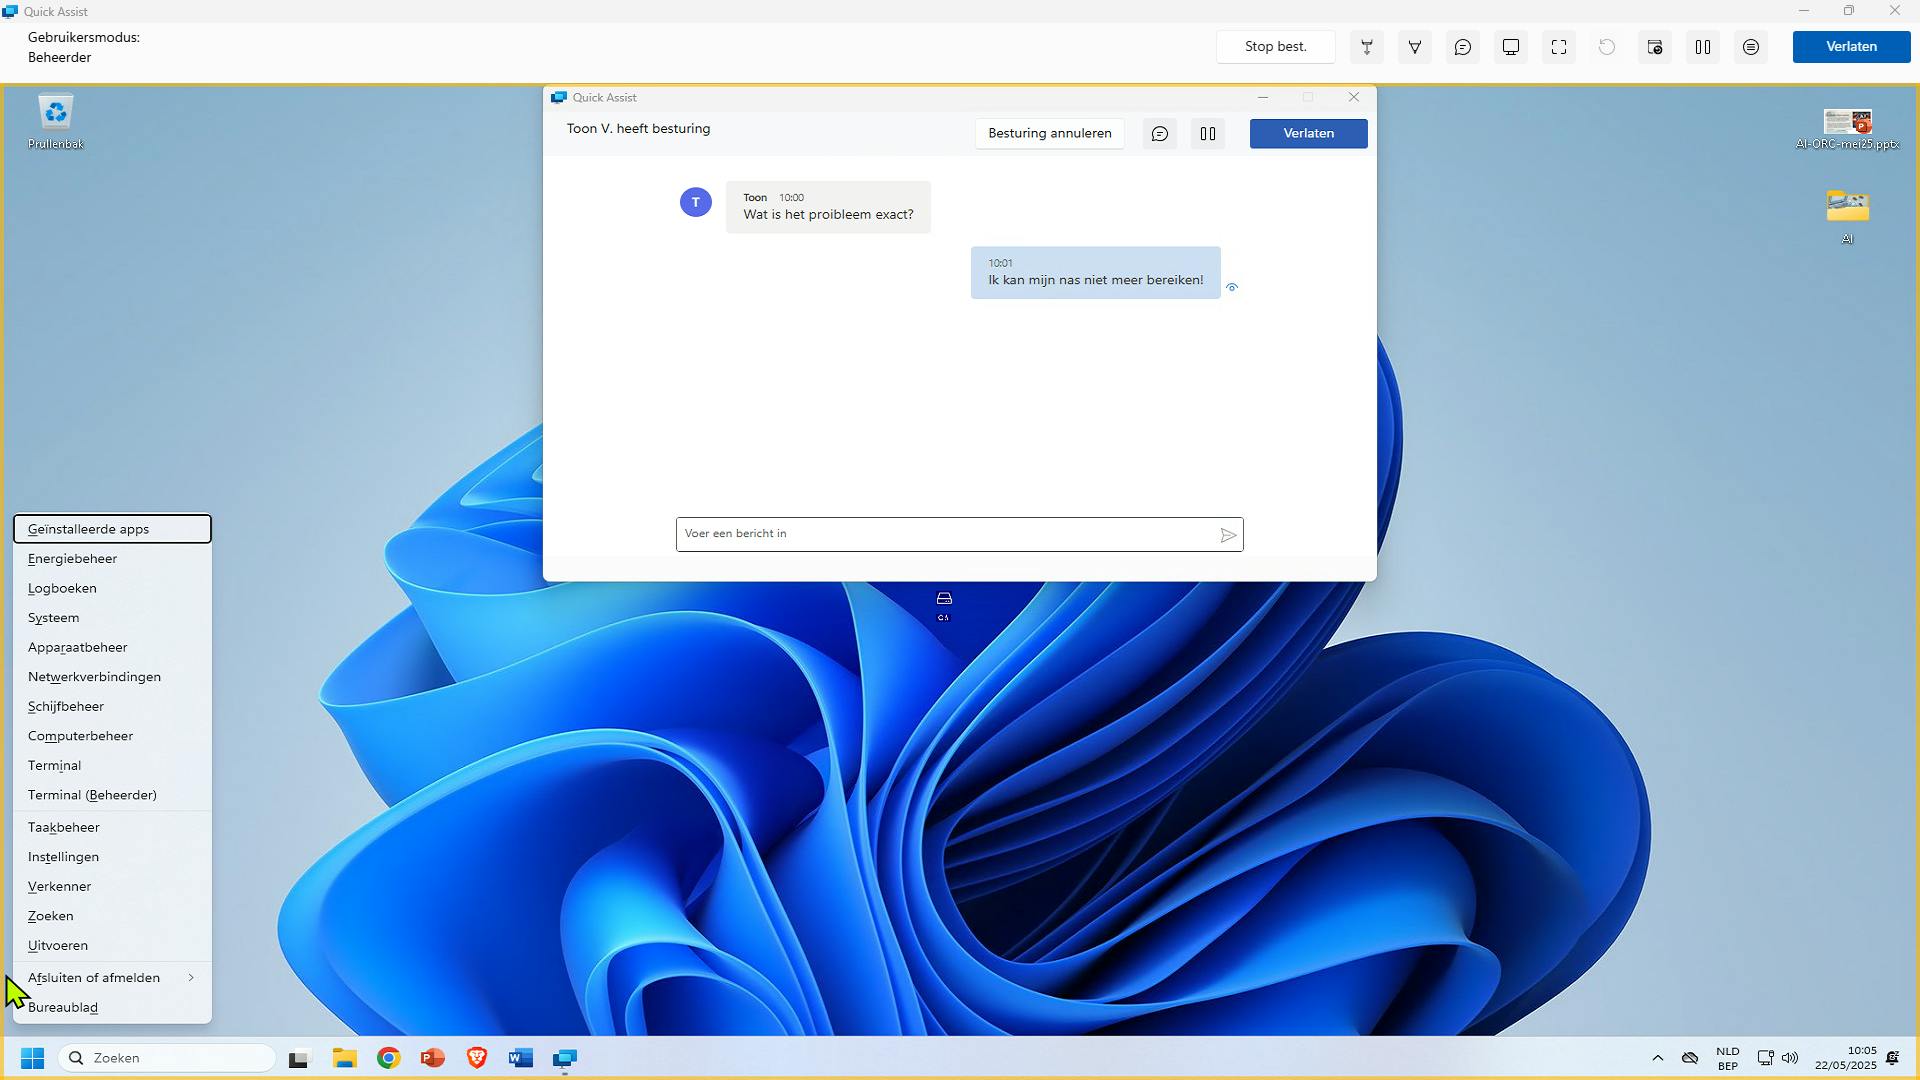Choose Netwerkverbindingen in the menu
Screen dimensions: 1920x1080
(94, 677)
